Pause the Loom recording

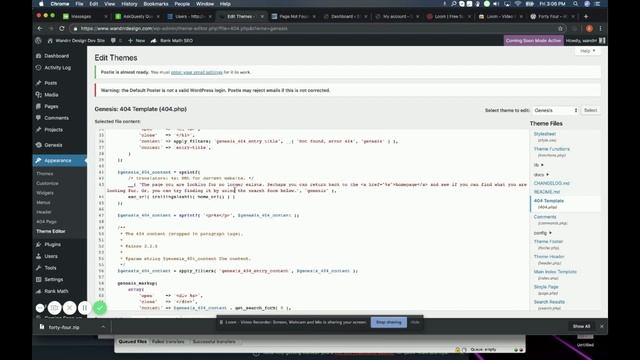pos(84,308)
